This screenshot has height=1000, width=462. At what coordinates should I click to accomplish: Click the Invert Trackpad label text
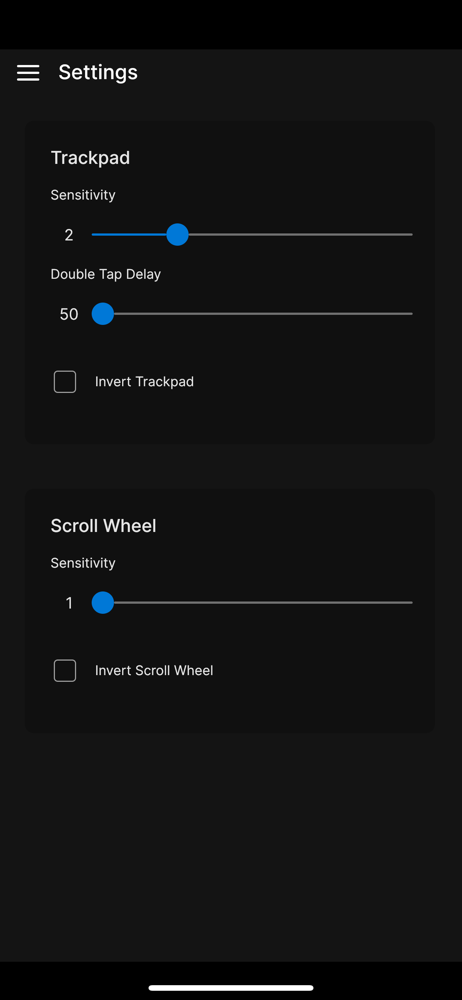pyautogui.click(x=144, y=382)
